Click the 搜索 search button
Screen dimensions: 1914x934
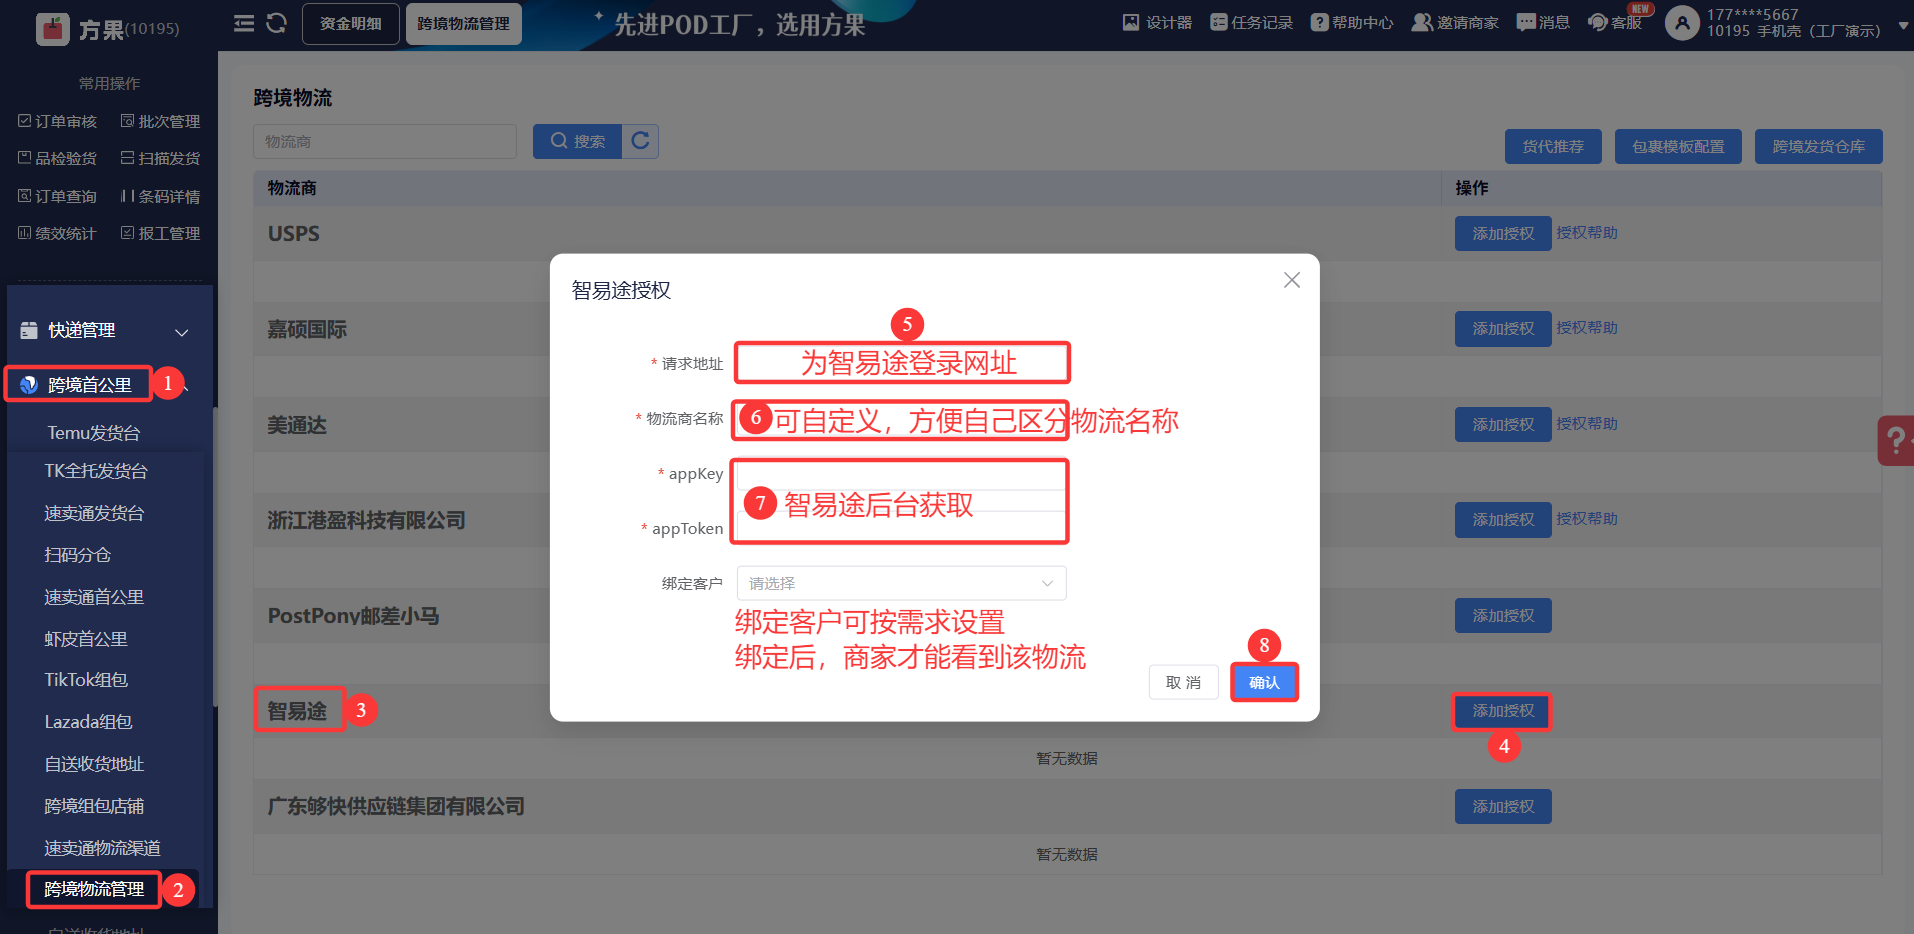point(577,141)
